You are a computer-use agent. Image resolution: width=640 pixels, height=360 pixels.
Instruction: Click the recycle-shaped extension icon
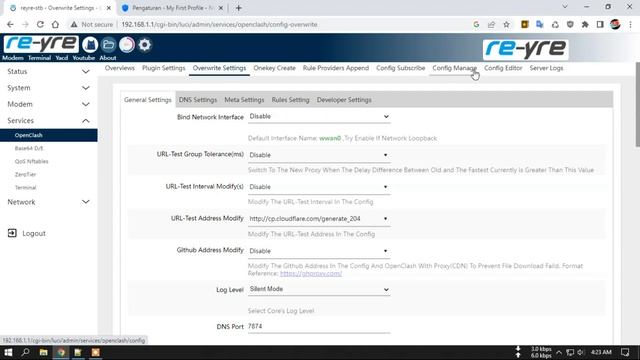pos(555,24)
